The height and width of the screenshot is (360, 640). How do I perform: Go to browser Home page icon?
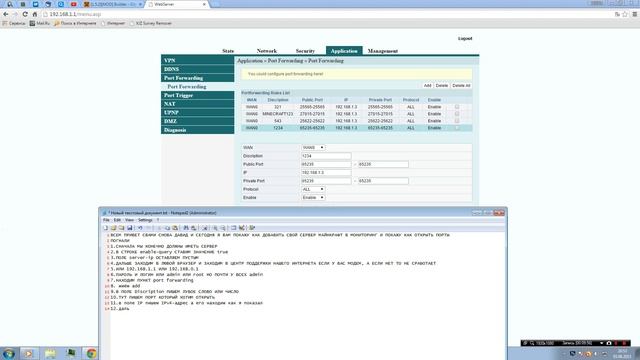[35, 14]
